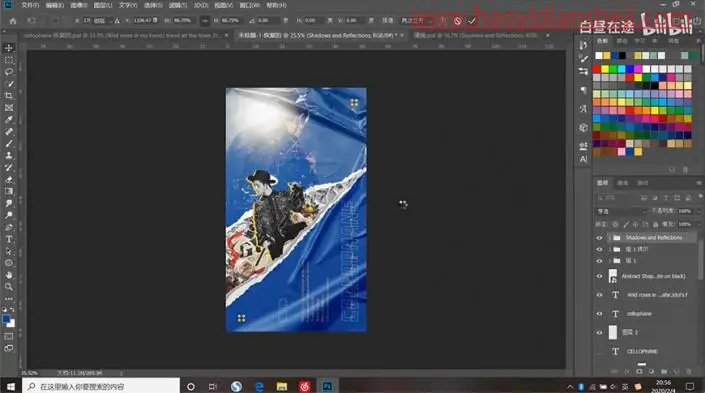705x393 pixels.
Task: Select the Hand tool
Action: pos(9,275)
